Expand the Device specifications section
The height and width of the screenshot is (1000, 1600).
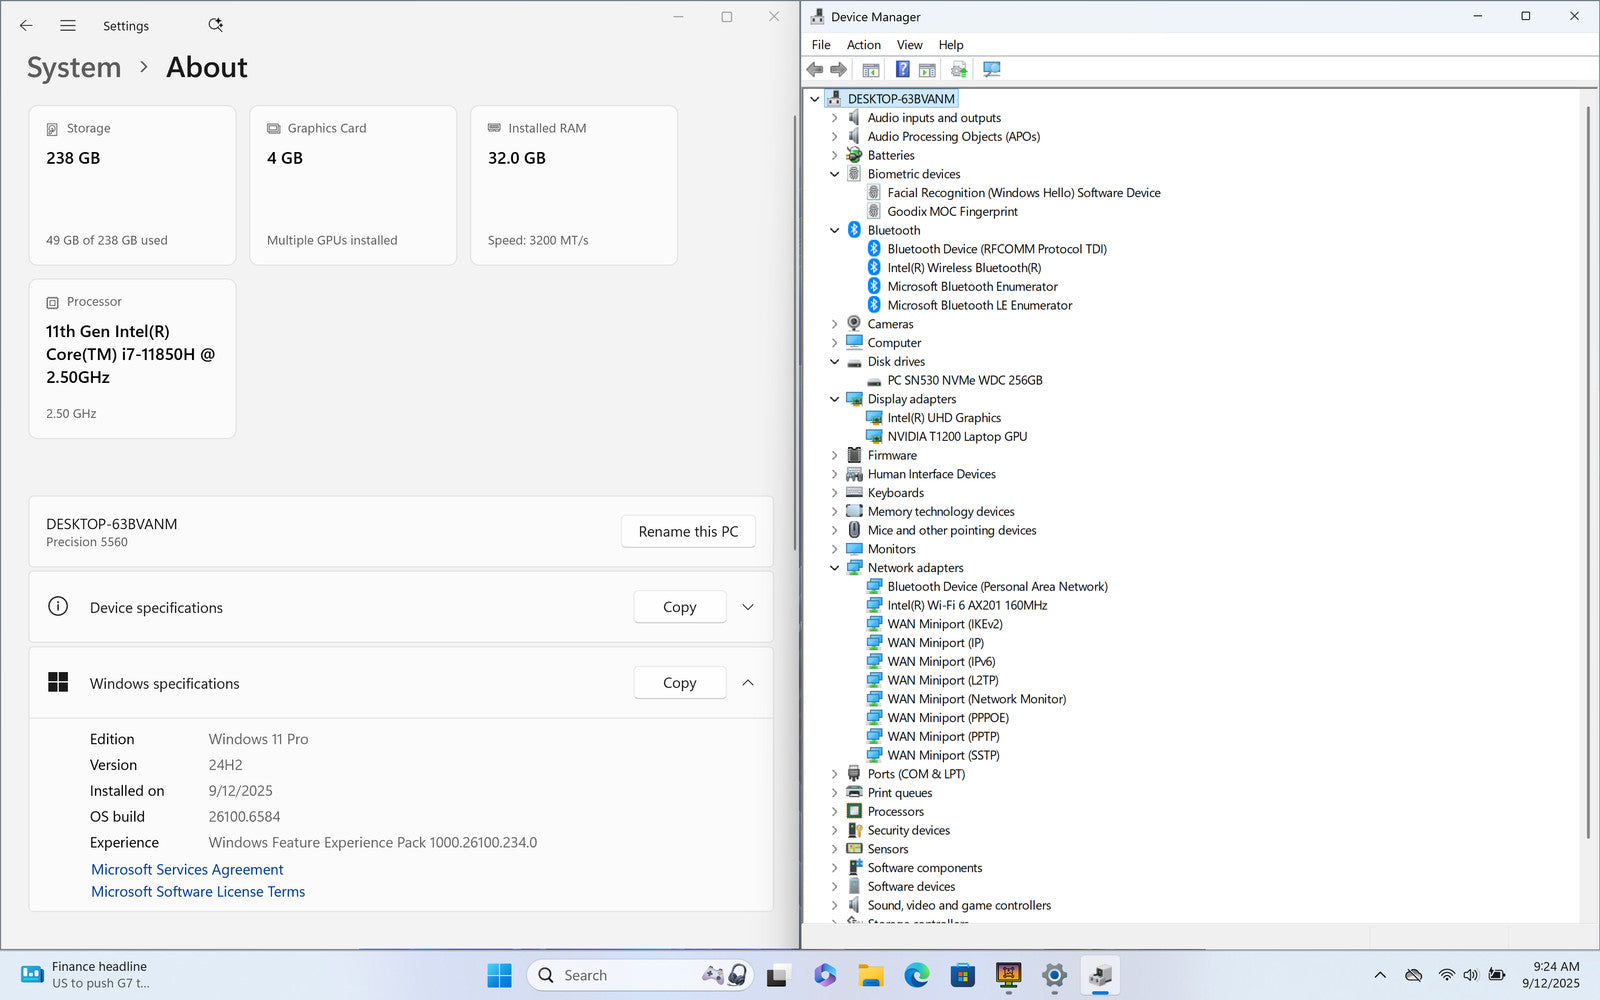click(748, 607)
